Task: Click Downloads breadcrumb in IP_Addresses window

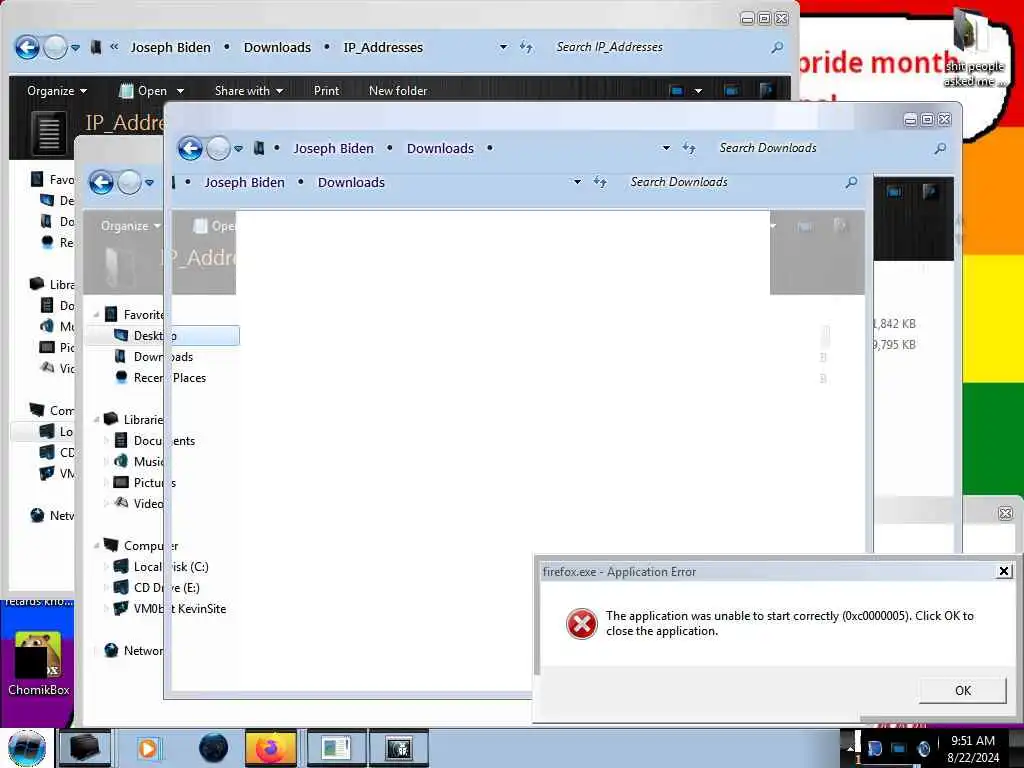Action: 278,48
